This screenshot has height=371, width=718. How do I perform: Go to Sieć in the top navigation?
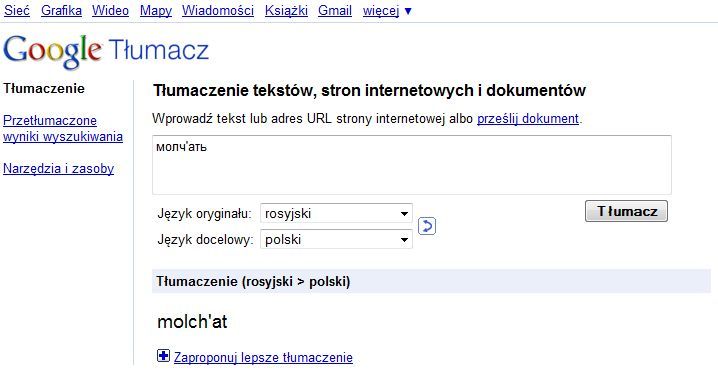pos(17,11)
